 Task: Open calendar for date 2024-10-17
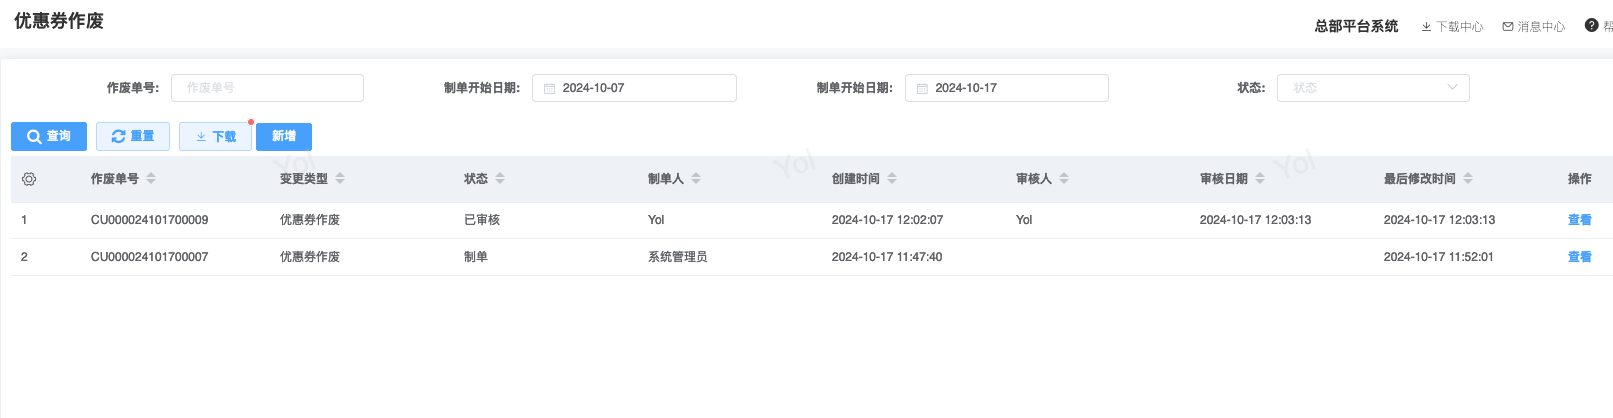click(x=922, y=88)
